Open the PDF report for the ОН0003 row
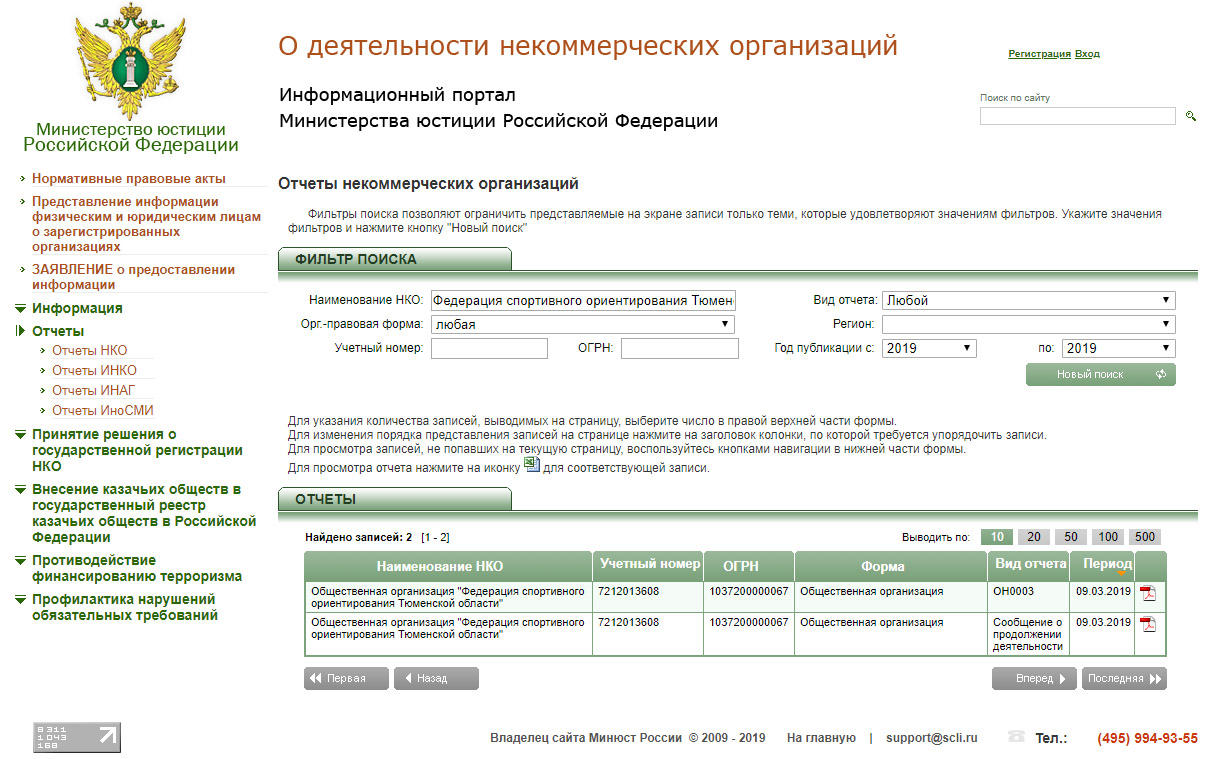Viewport: 1224px width, 759px height. [x=1148, y=593]
